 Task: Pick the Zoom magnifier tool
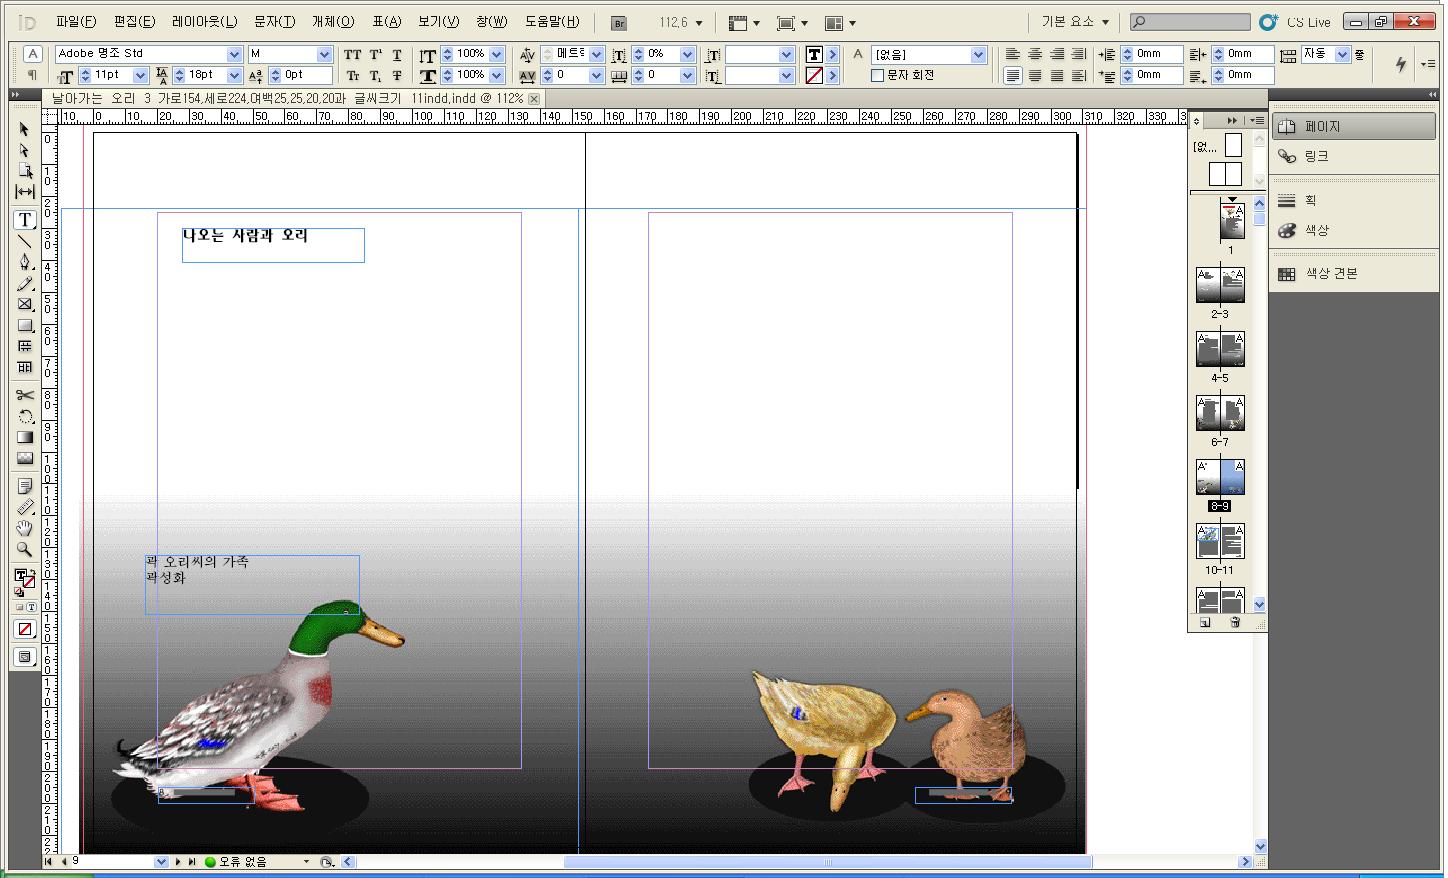point(25,549)
